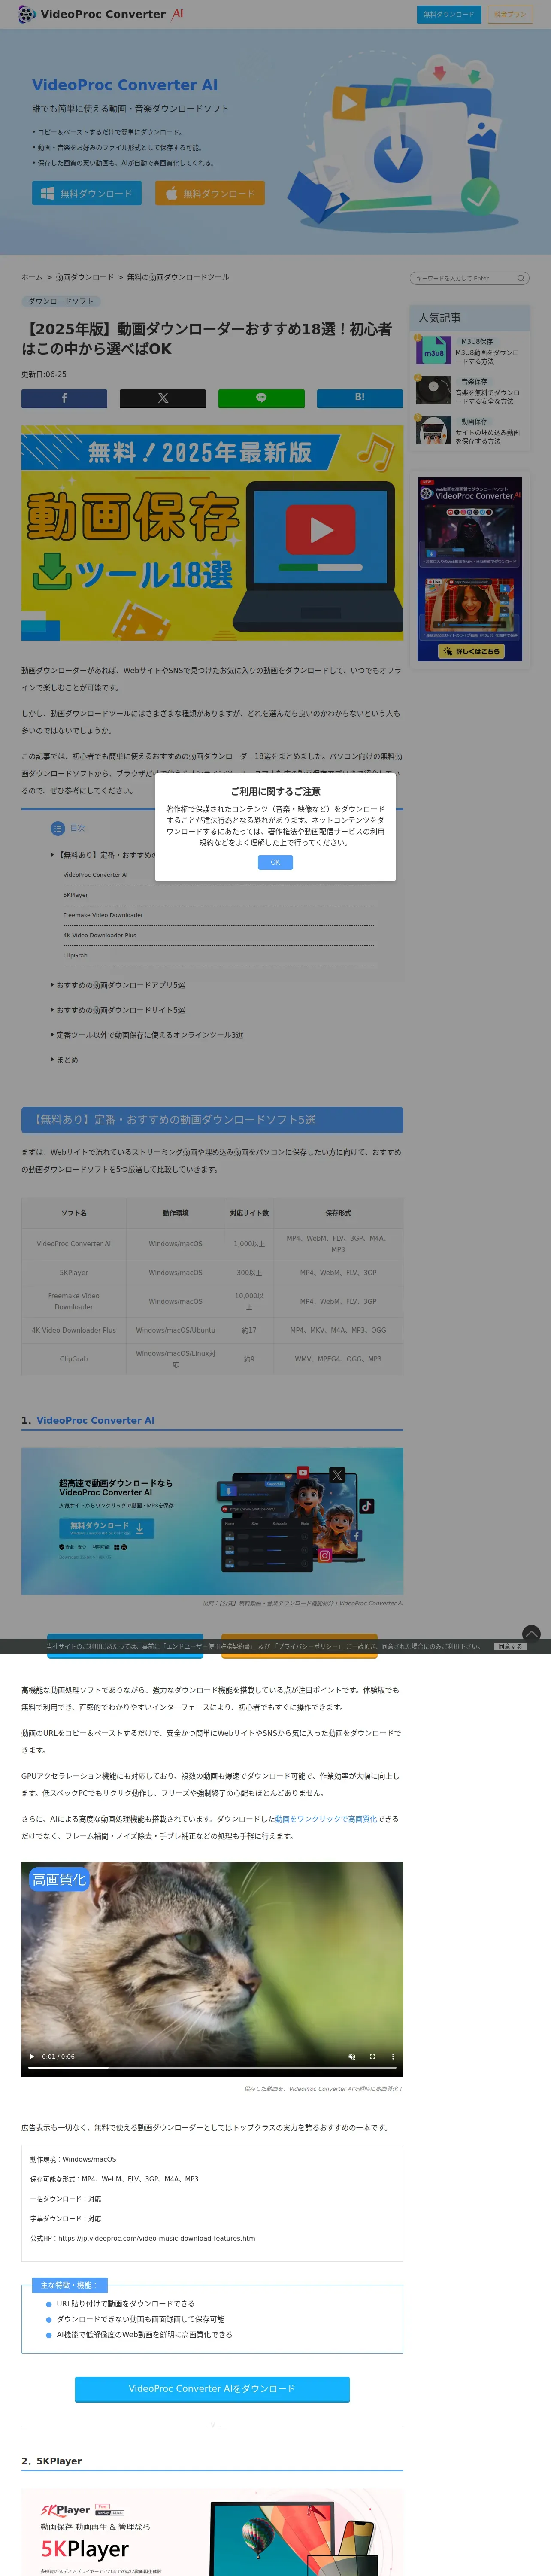551x2576 pixels.
Task: Play the cat video
Action: pyautogui.click(x=32, y=2057)
